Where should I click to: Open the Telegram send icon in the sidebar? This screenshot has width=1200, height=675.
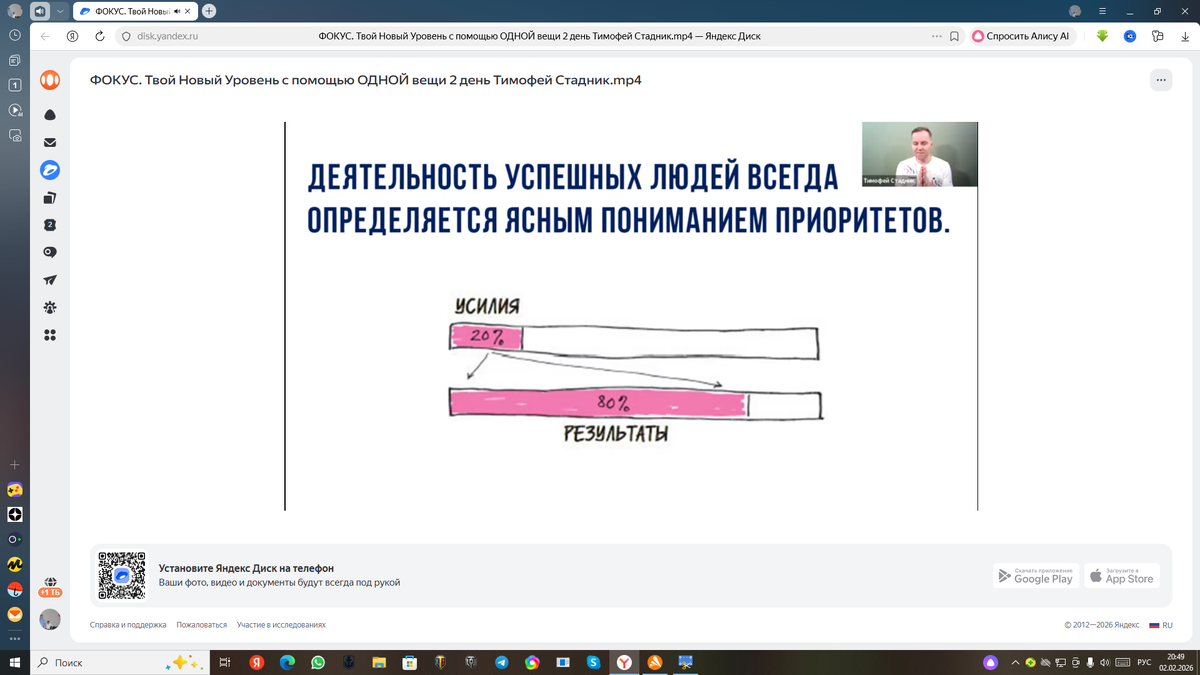pos(49,280)
